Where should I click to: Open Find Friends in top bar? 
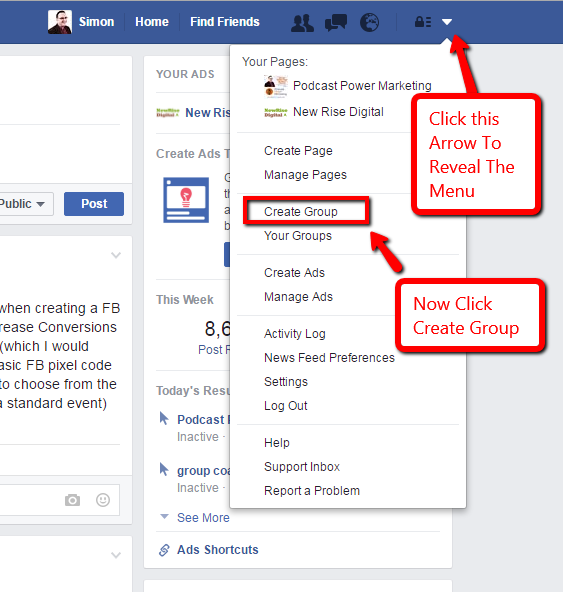tap(225, 22)
